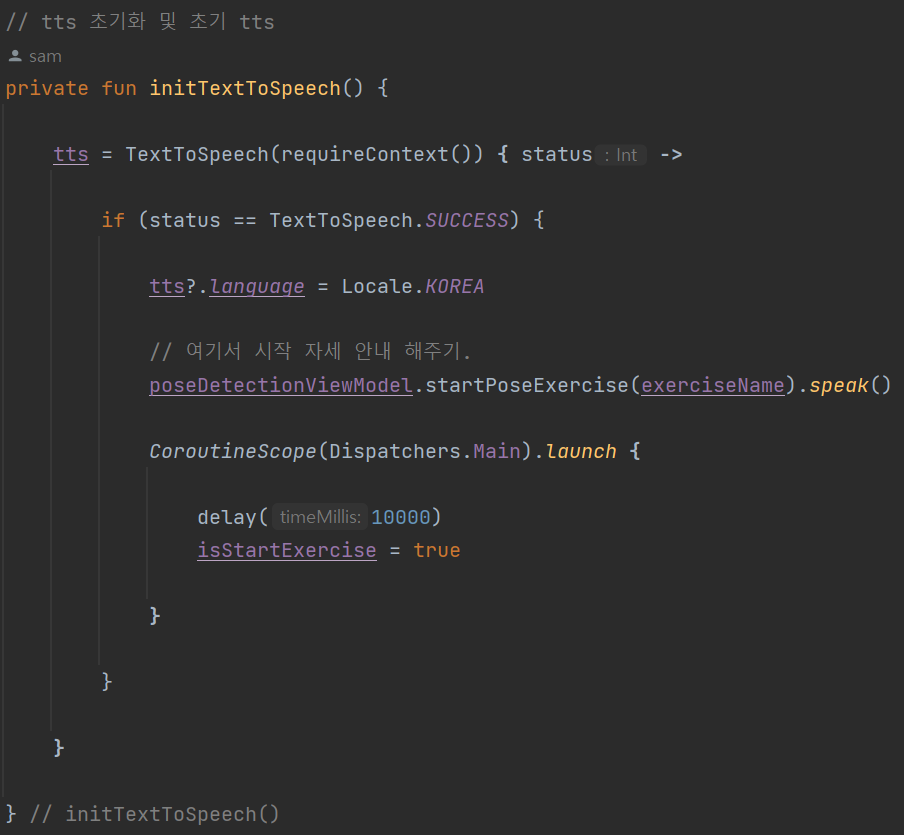Click the fun keyword
This screenshot has width=904, height=835.
click(x=119, y=88)
